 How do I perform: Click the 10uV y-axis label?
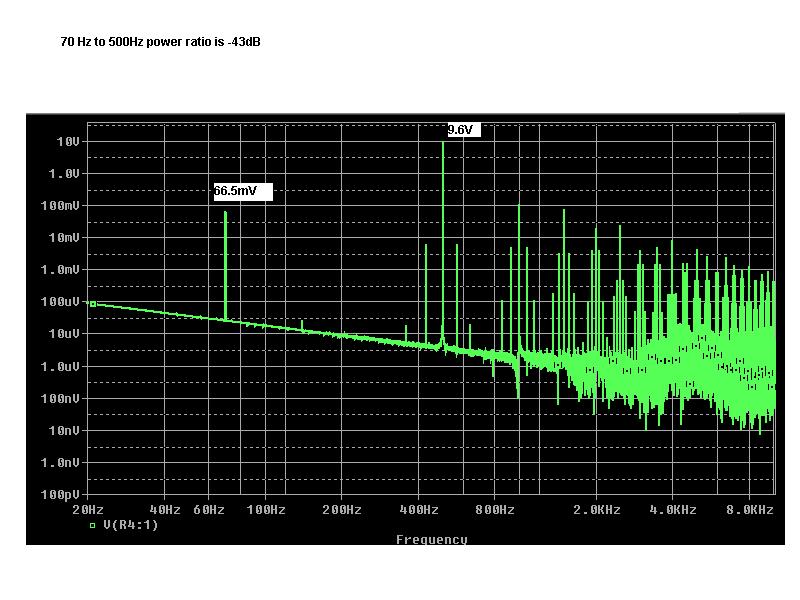[64, 334]
